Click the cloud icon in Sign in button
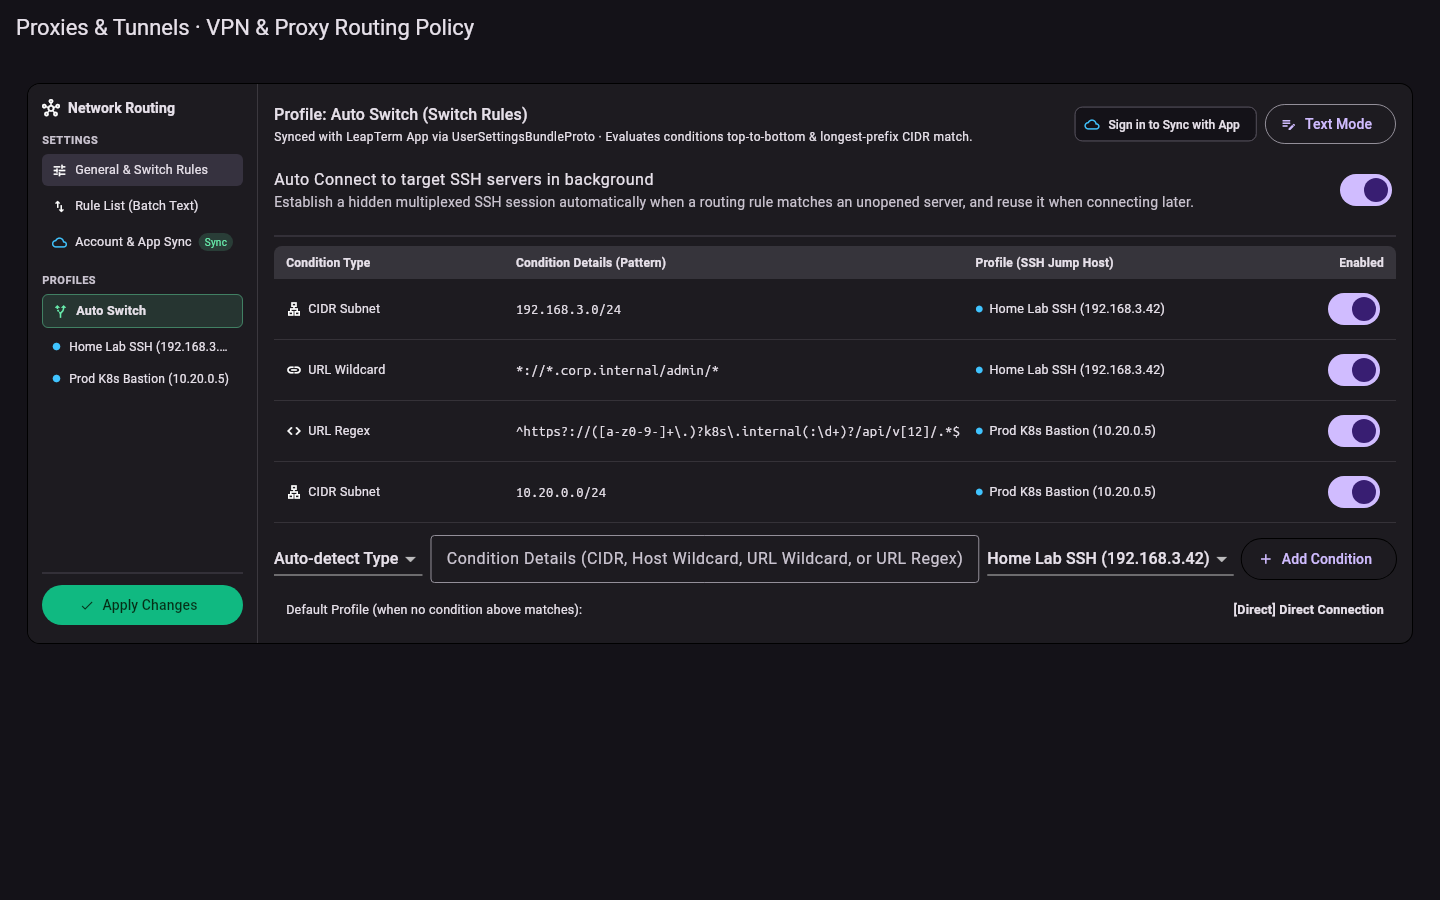 1092,125
